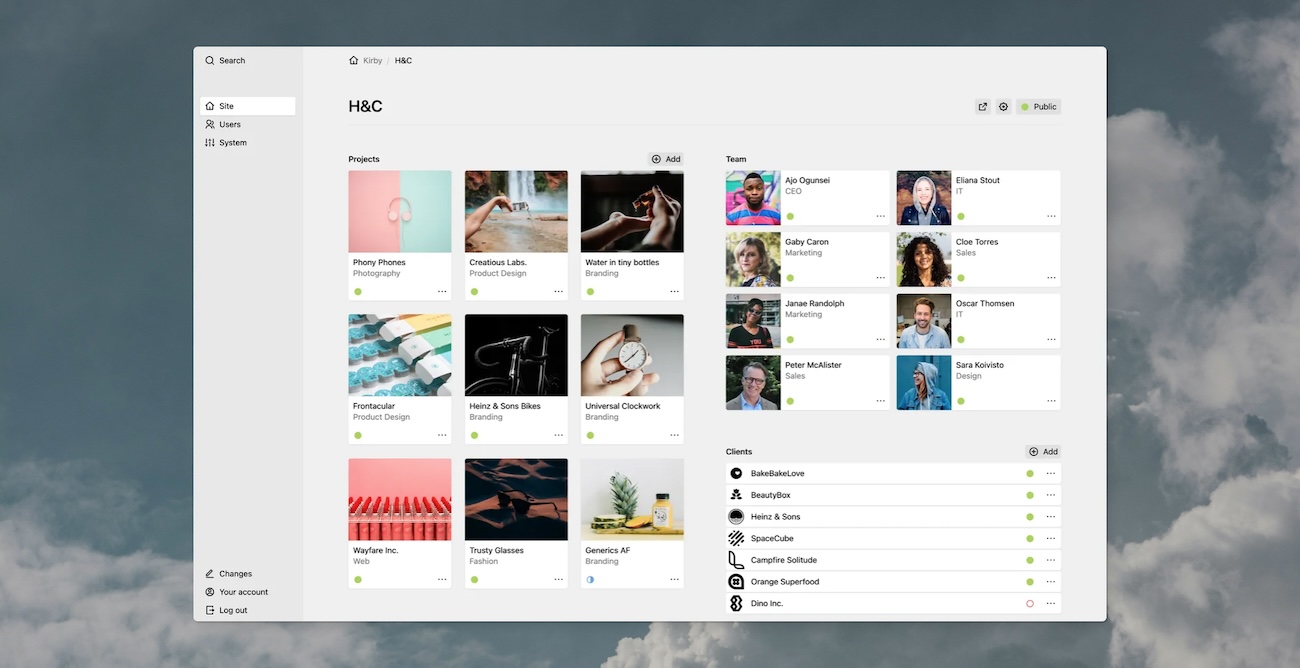Click the Campfire Solitude logo icon
The width and height of the screenshot is (1300, 668).
coord(736,560)
